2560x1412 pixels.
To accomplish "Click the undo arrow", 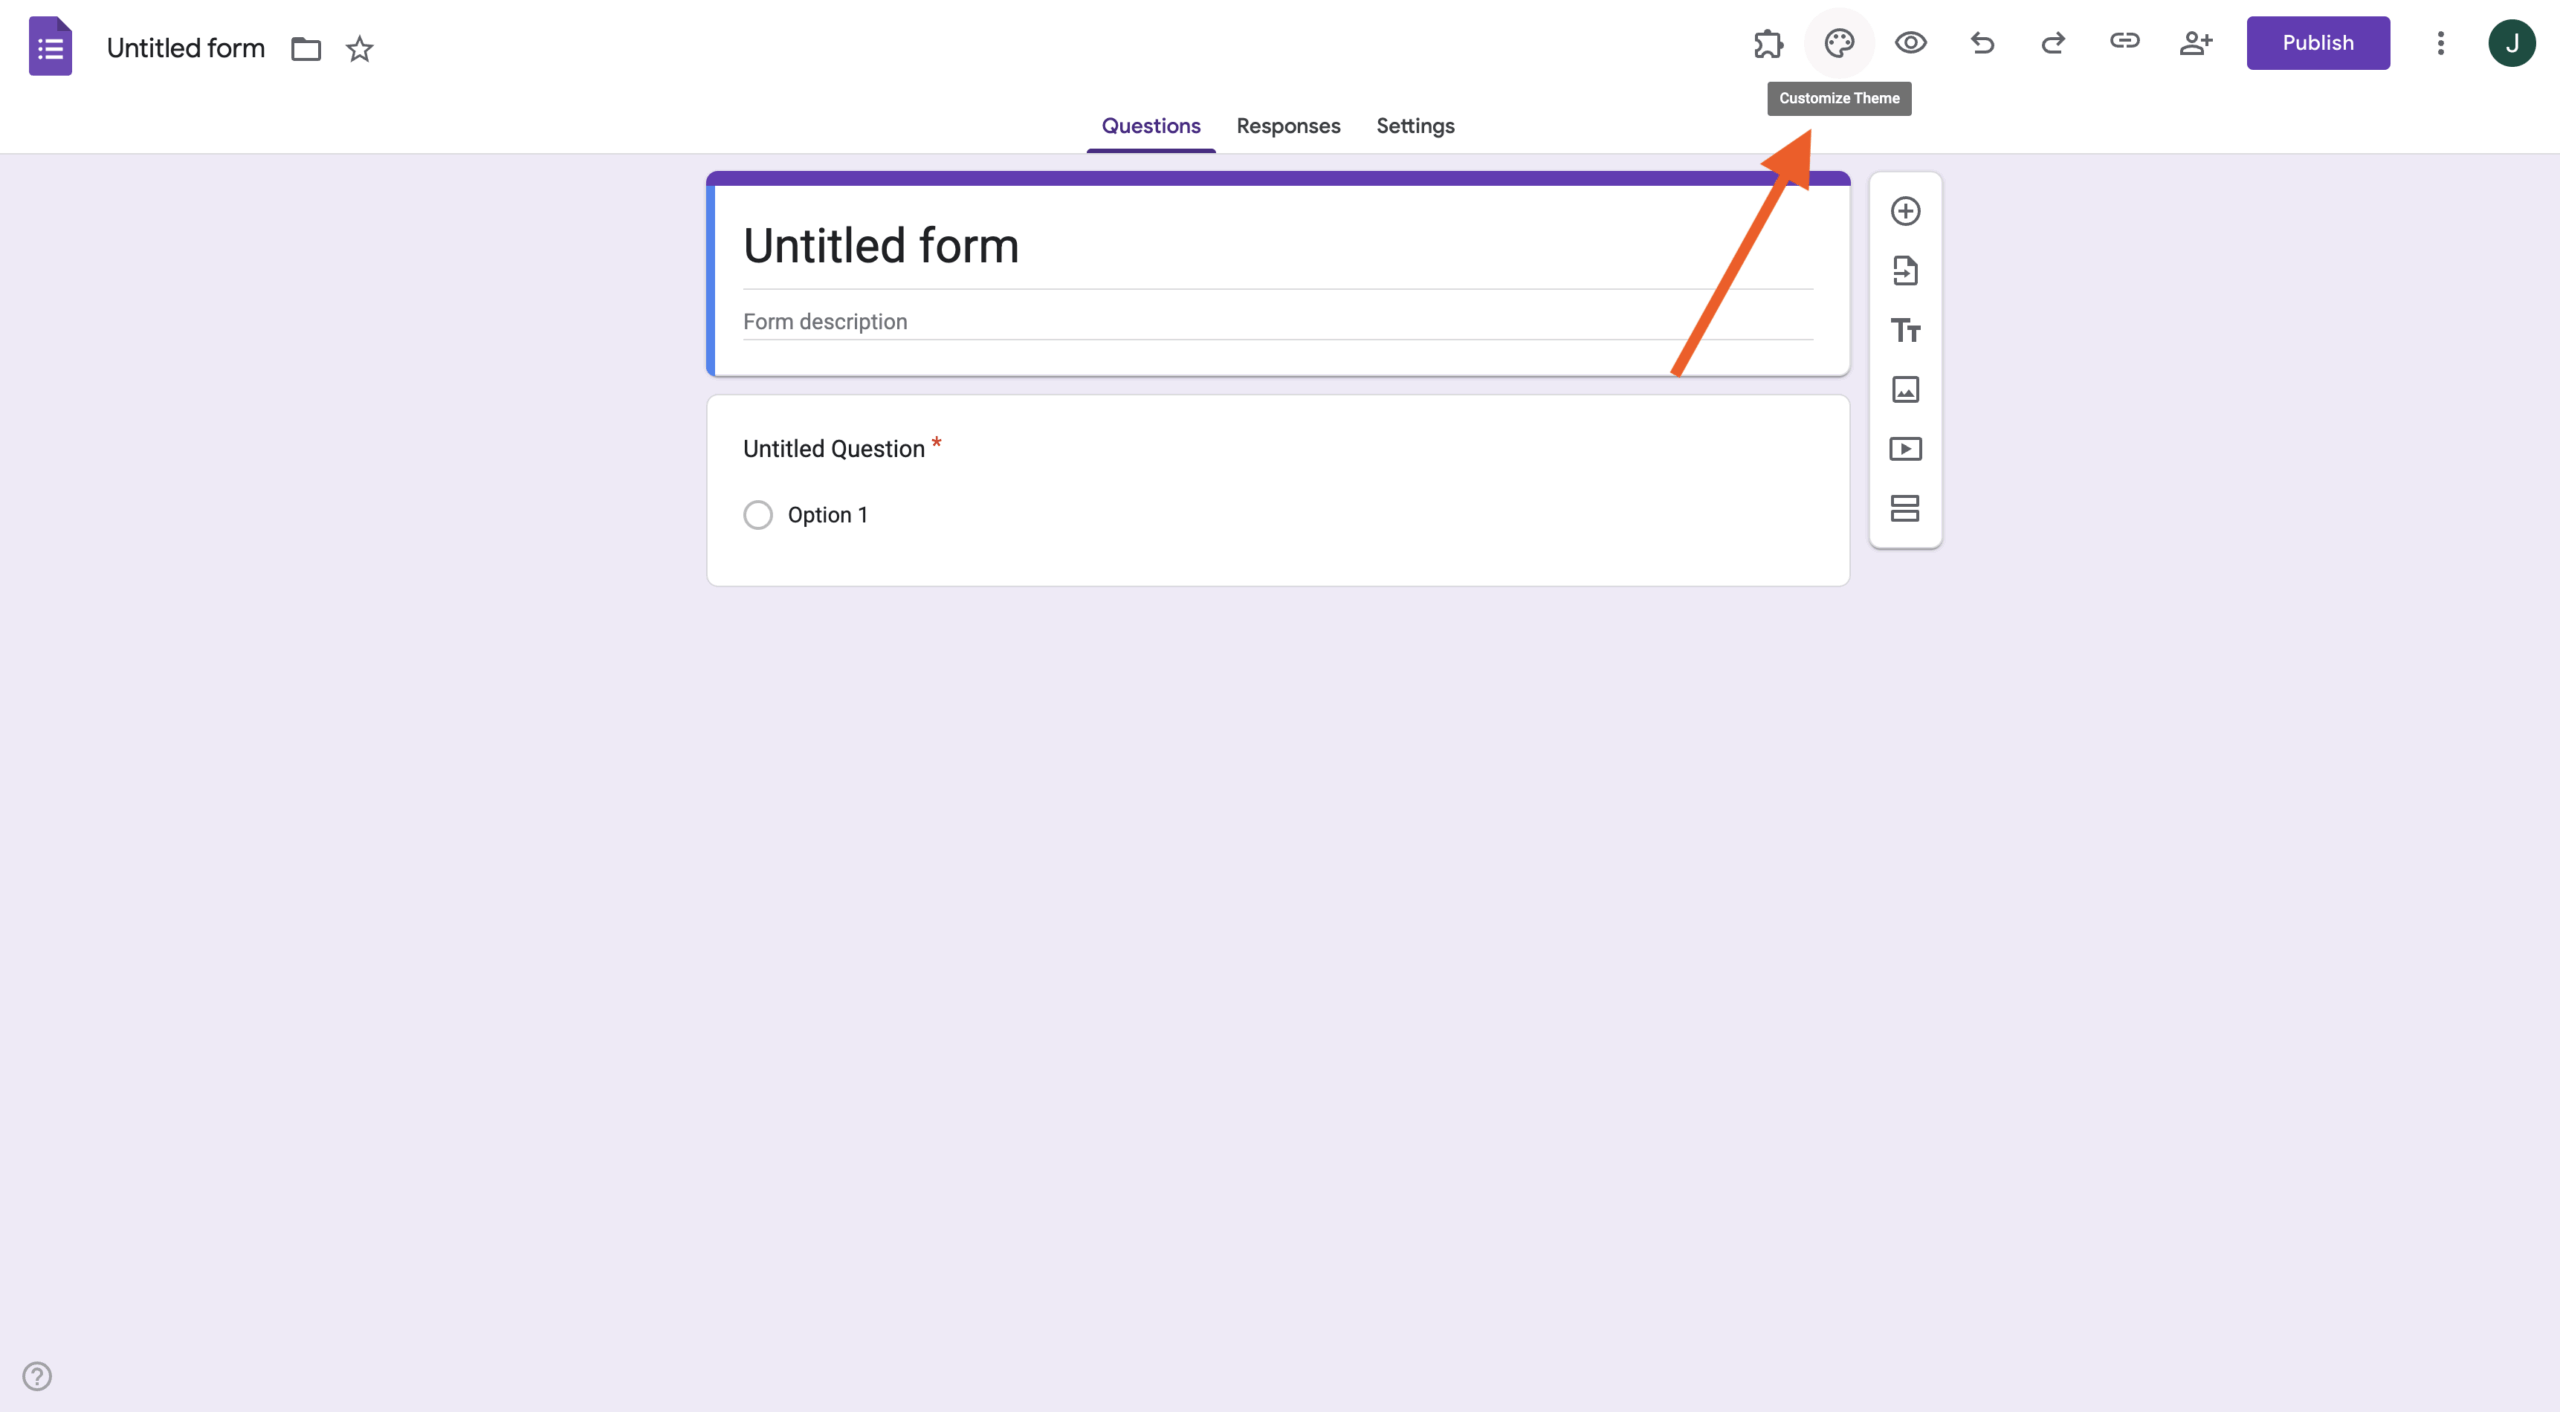I will pos(1982,43).
